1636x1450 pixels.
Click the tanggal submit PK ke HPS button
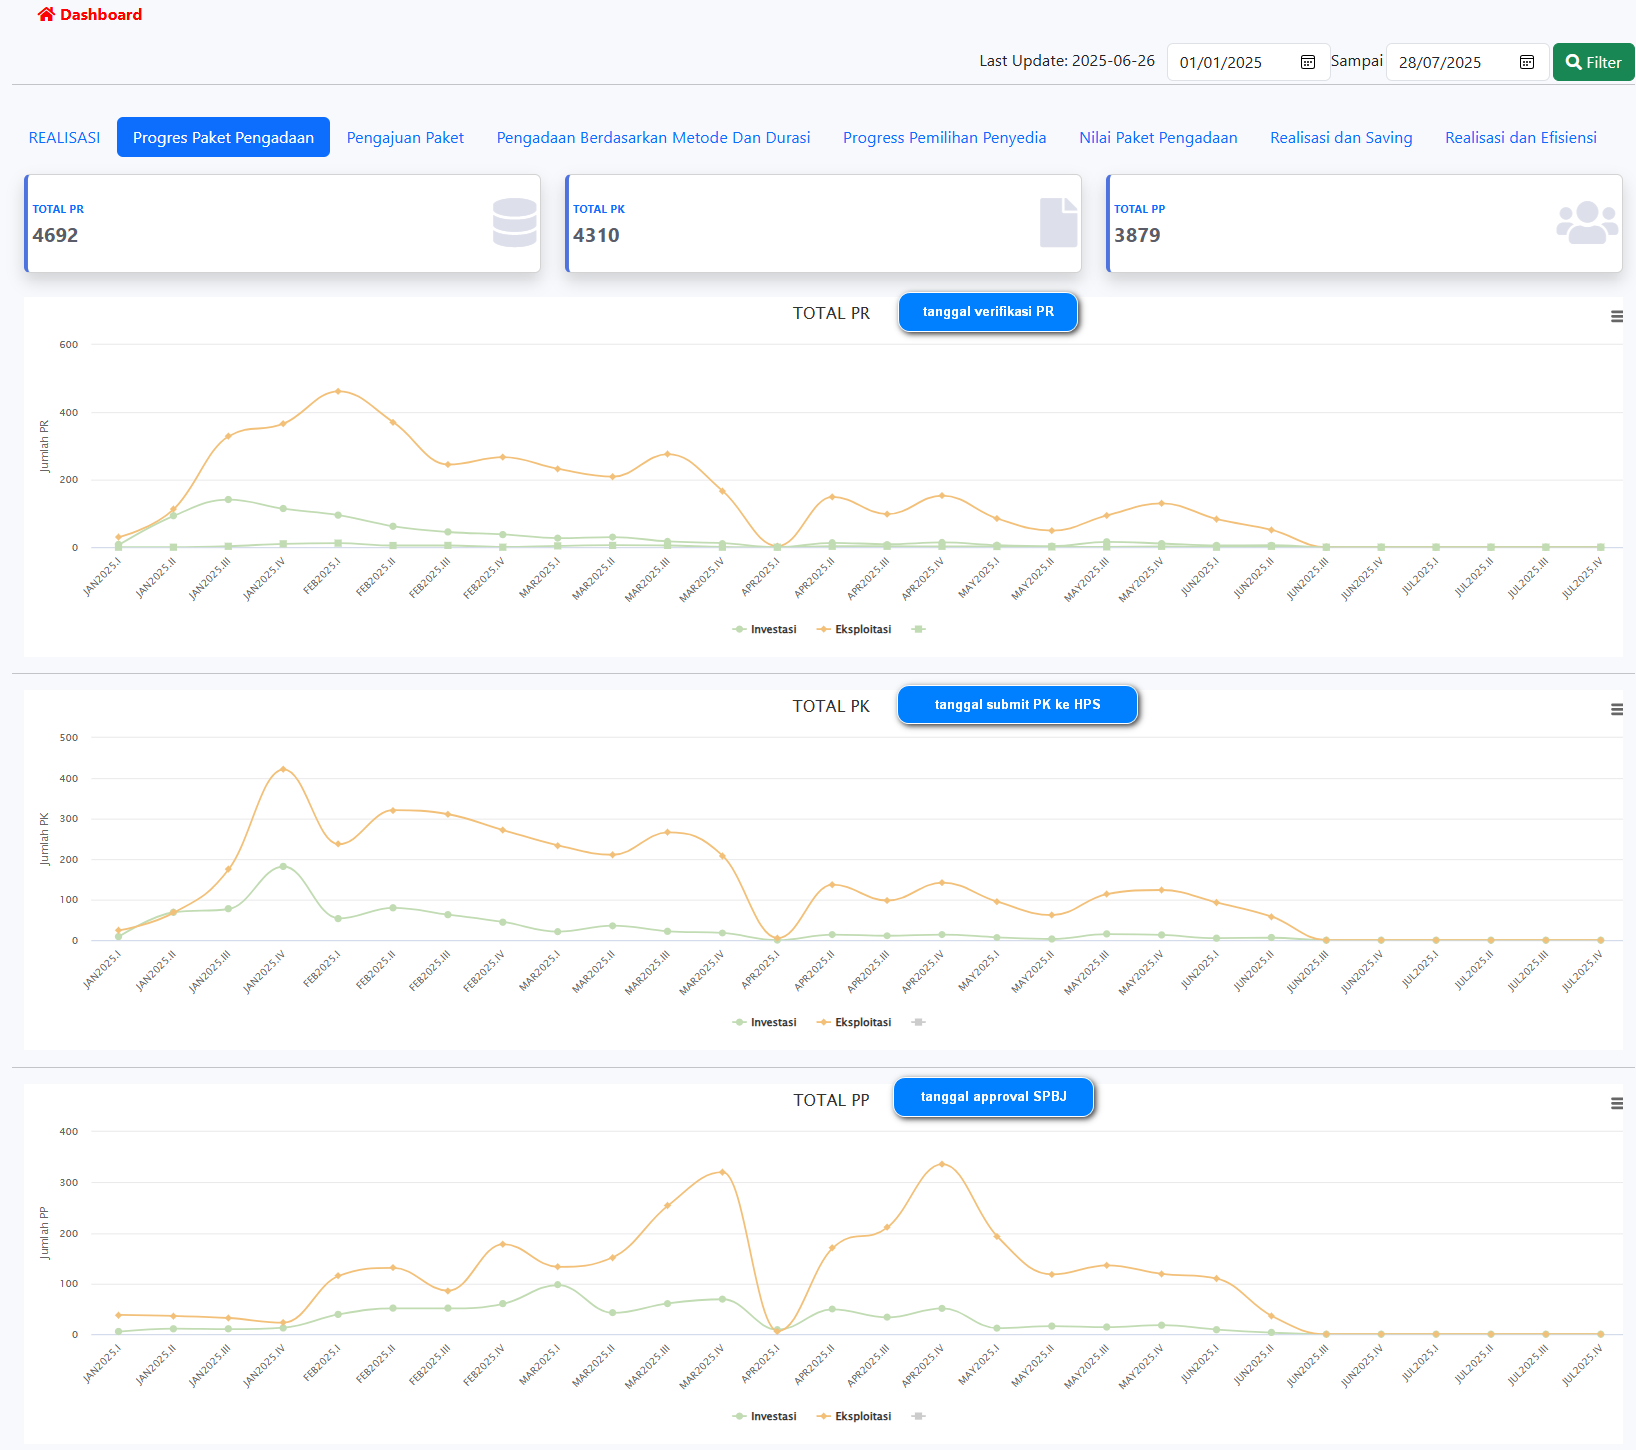point(1017,705)
